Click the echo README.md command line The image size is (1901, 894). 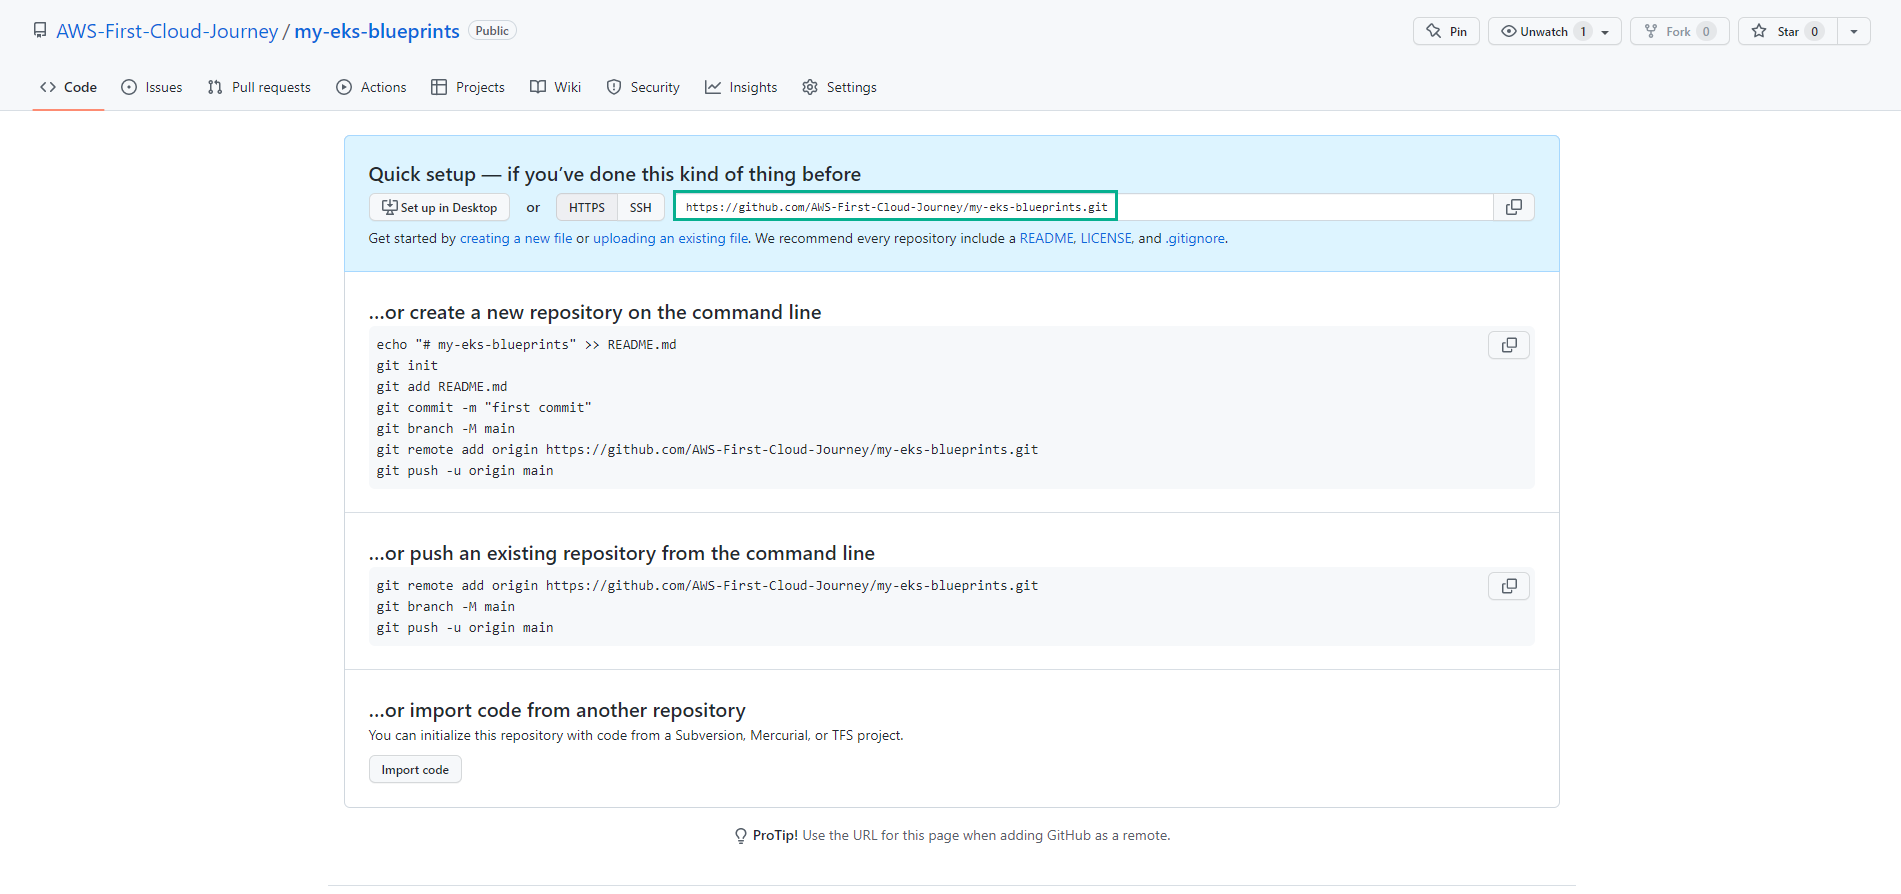[526, 345]
